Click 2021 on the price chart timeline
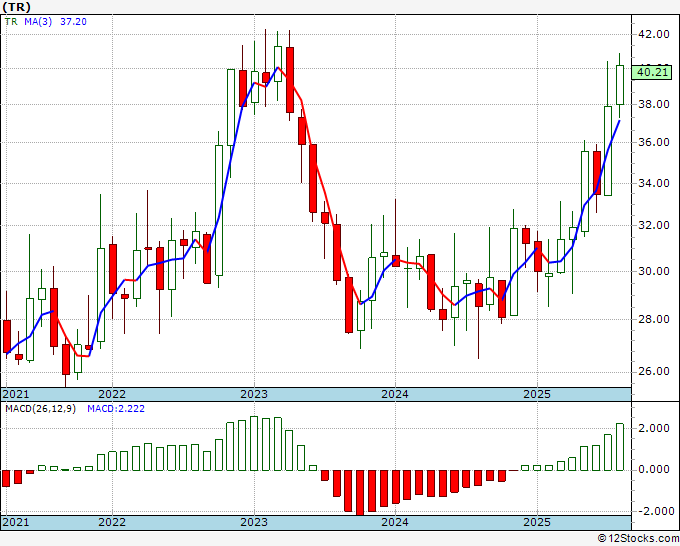Viewport: 680px width, 546px height. (16, 394)
